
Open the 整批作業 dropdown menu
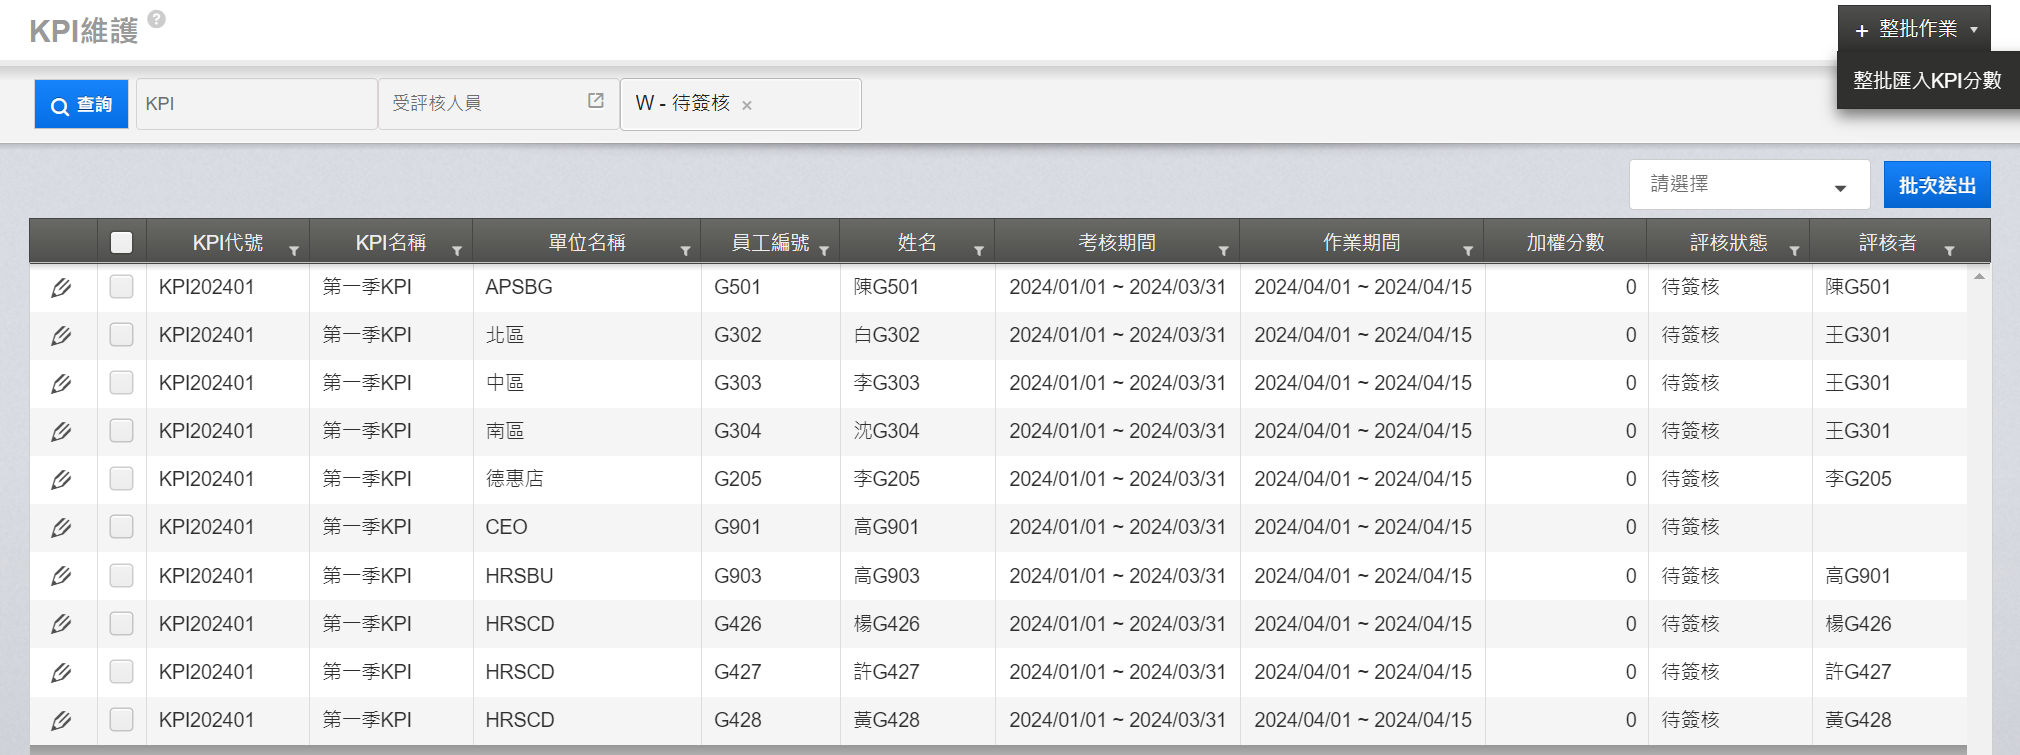pos(1914,29)
